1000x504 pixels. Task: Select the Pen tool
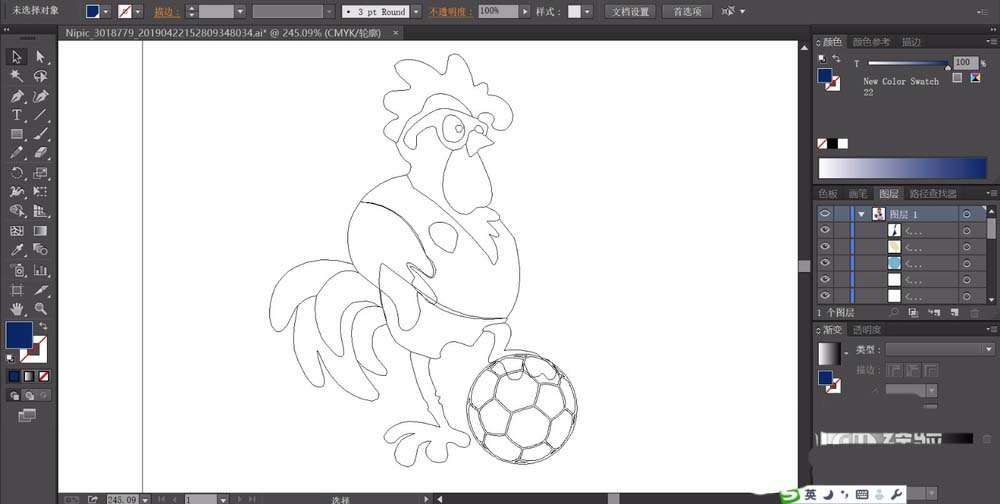pyautogui.click(x=17, y=96)
